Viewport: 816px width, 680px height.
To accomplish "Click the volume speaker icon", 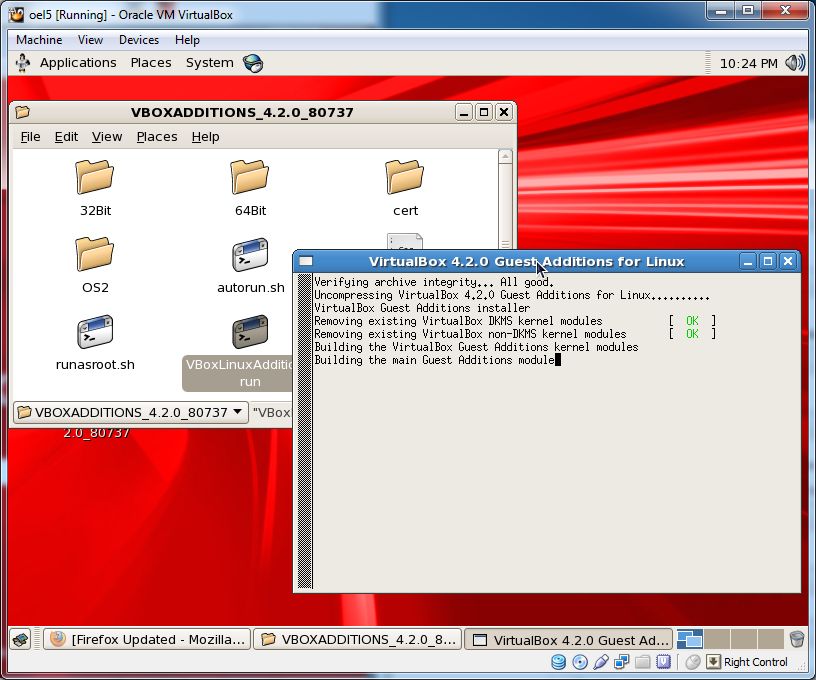I will [795, 63].
